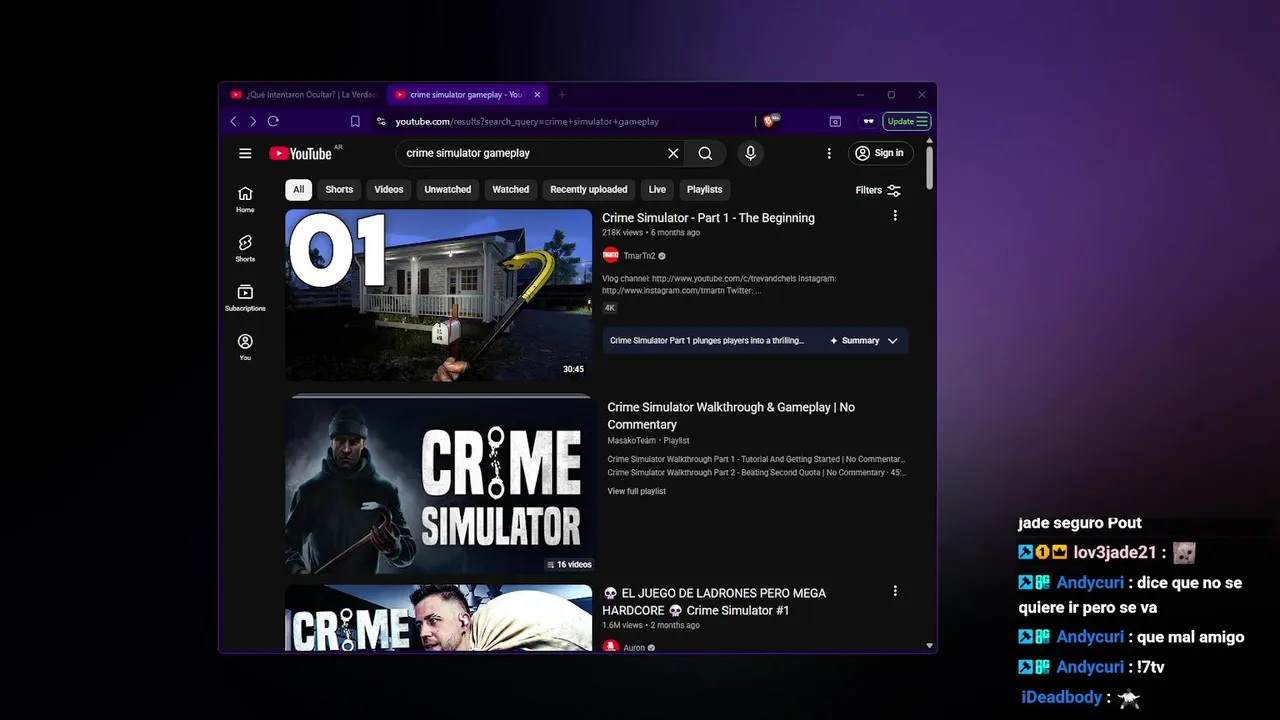This screenshot has width=1280, height=720.
Task: Open EL JUEGO DE LADRONES video title
Action: click(x=714, y=602)
